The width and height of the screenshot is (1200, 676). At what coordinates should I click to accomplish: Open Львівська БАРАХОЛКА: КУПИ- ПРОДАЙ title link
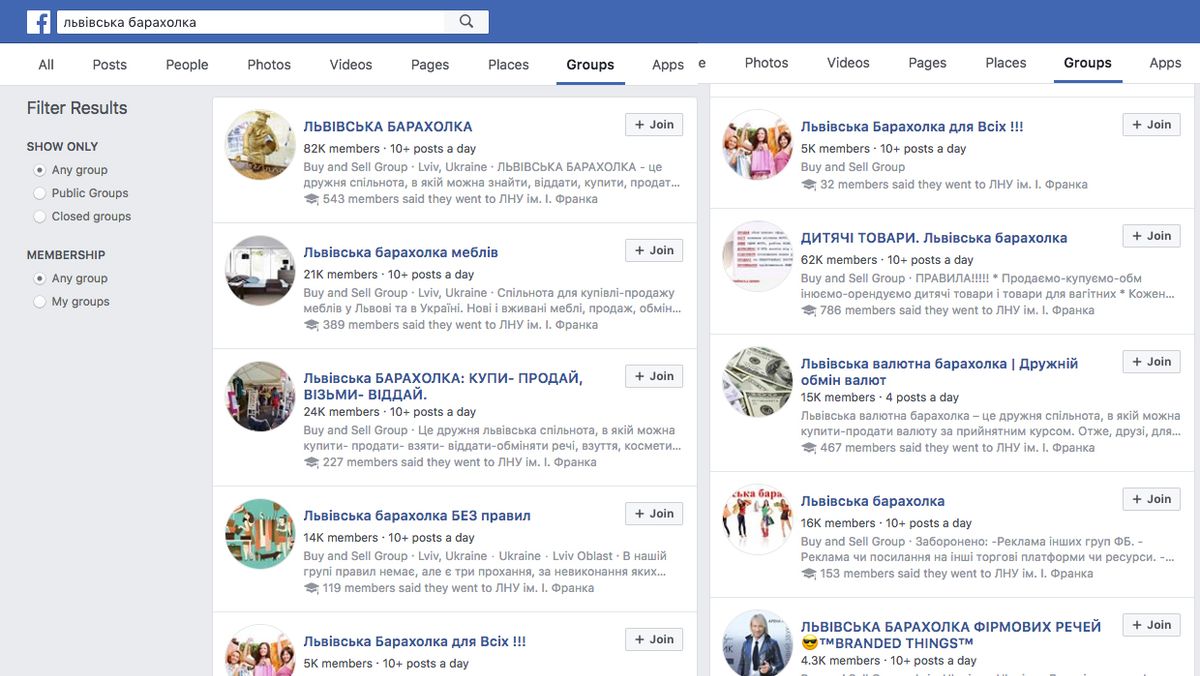(x=443, y=386)
